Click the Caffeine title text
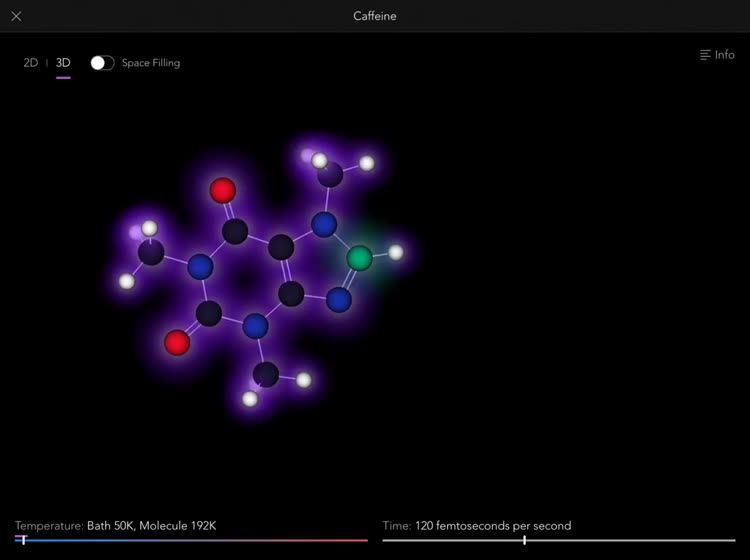750x560 pixels. [375, 16]
